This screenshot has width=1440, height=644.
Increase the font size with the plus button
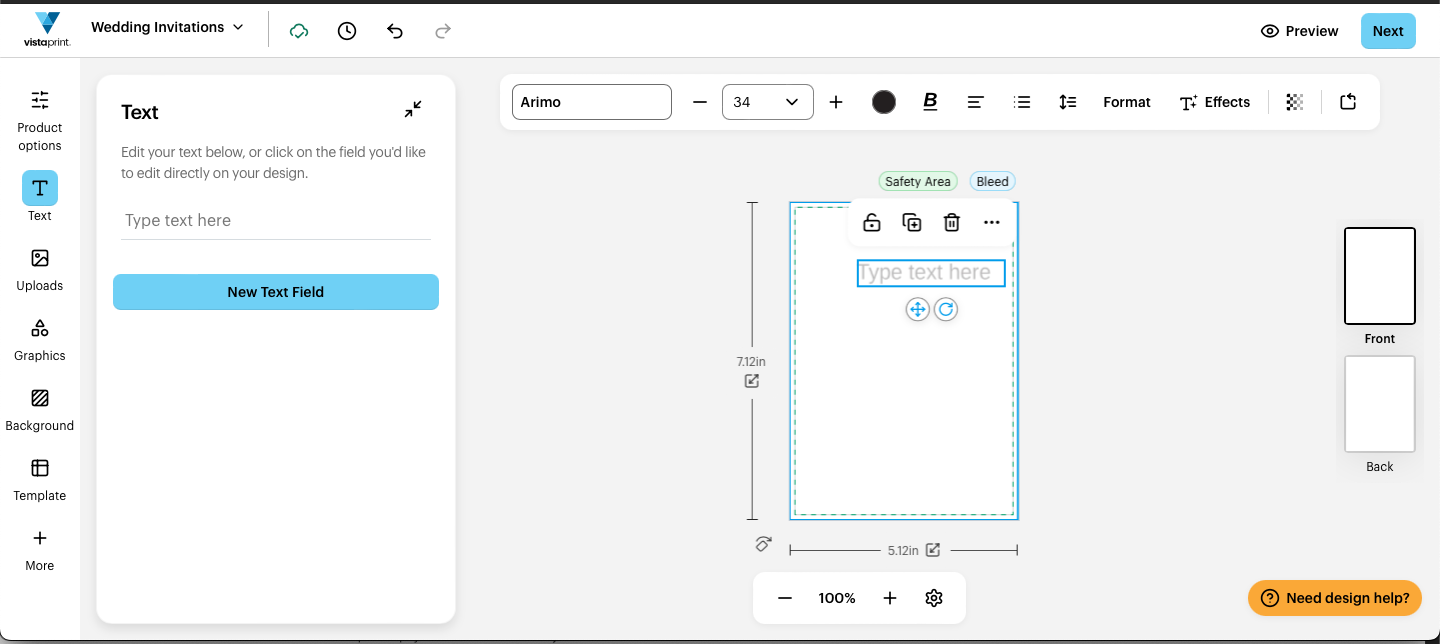click(x=836, y=102)
